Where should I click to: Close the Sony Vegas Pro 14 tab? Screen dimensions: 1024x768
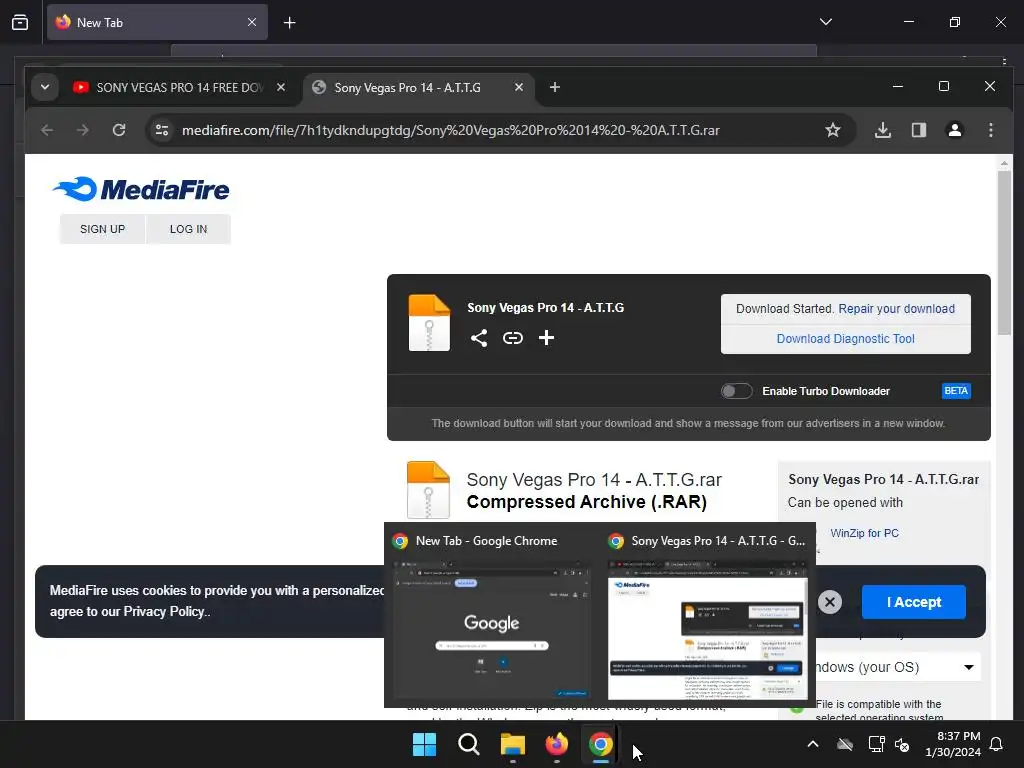tap(519, 87)
